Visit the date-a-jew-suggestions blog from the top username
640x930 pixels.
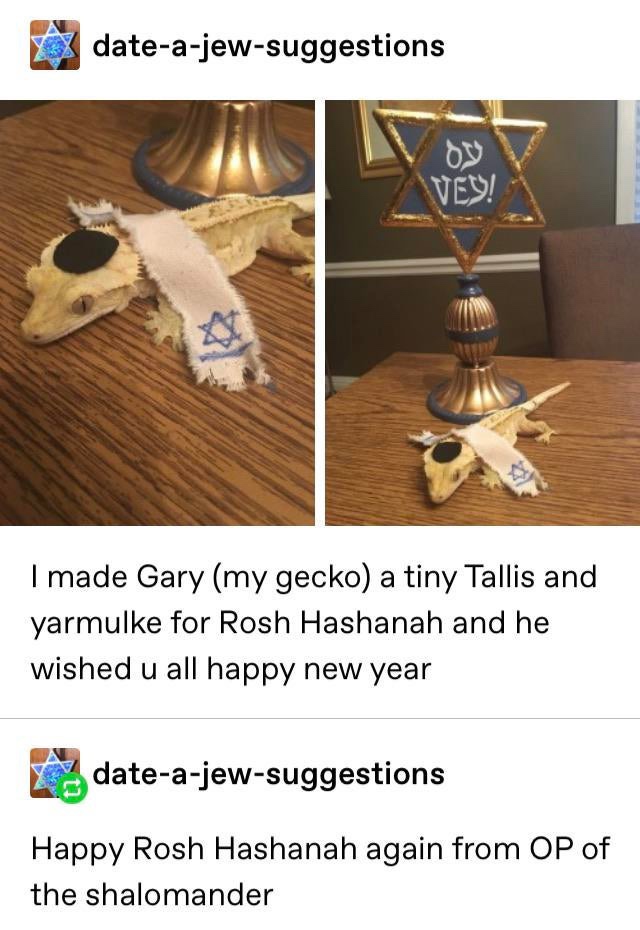pyautogui.click(x=269, y=46)
